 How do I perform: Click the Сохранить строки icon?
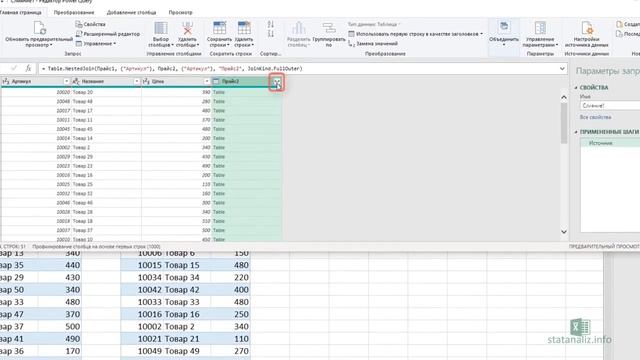(x=220, y=28)
